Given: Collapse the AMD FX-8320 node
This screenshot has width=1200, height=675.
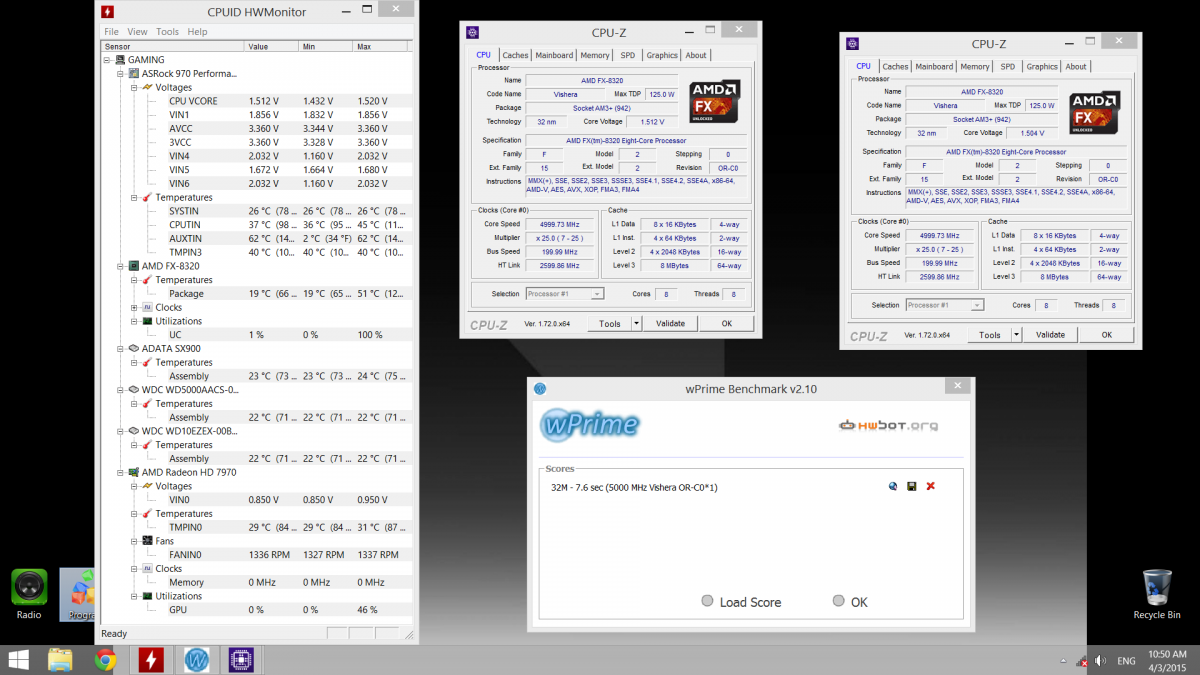Looking at the screenshot, I should pos(121,266).
